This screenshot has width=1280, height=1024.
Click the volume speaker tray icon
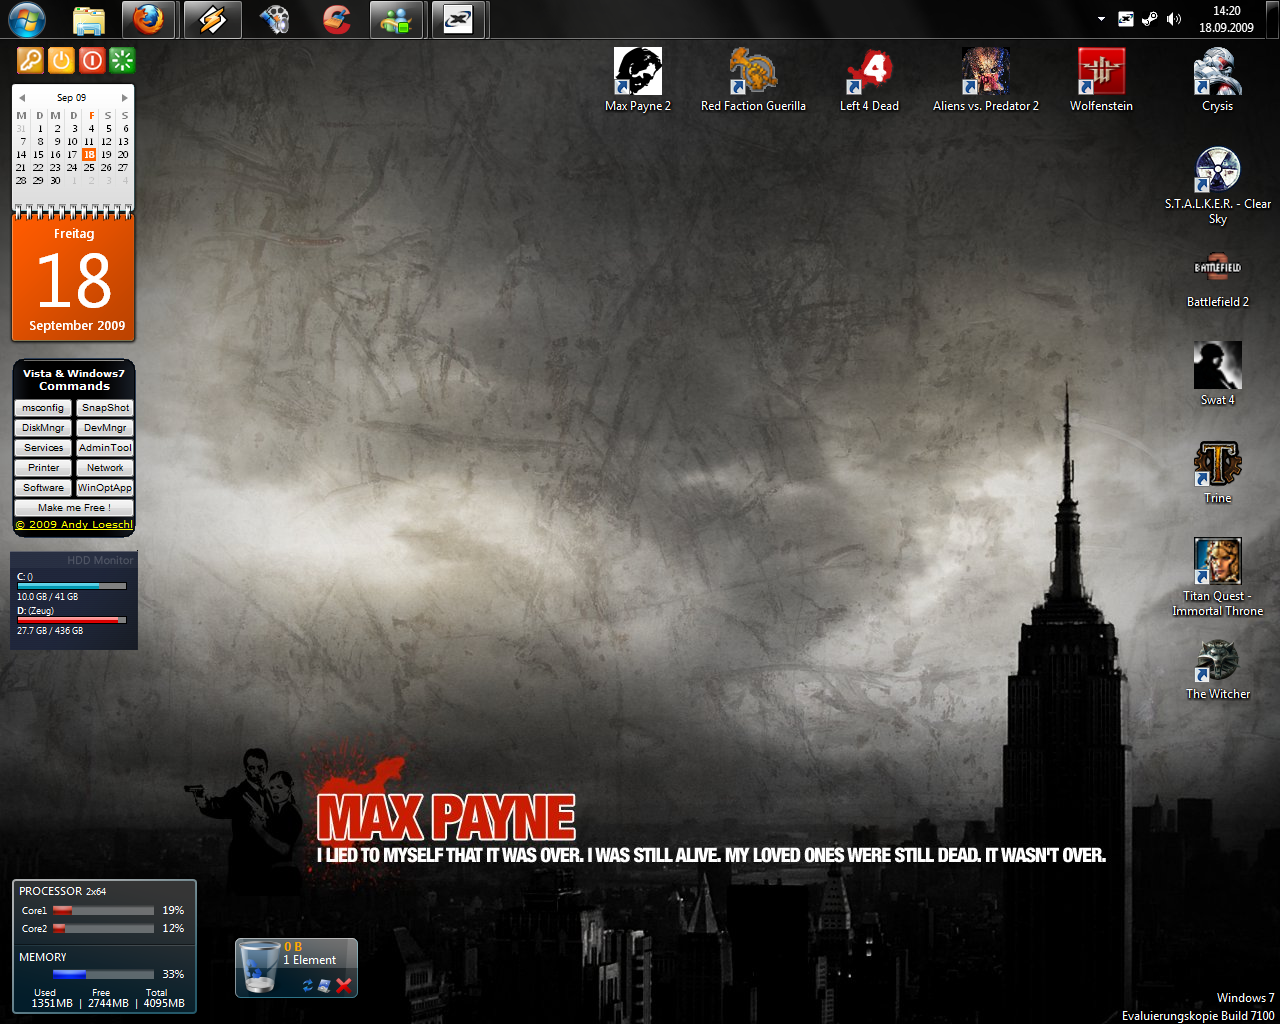point(1174,19)
